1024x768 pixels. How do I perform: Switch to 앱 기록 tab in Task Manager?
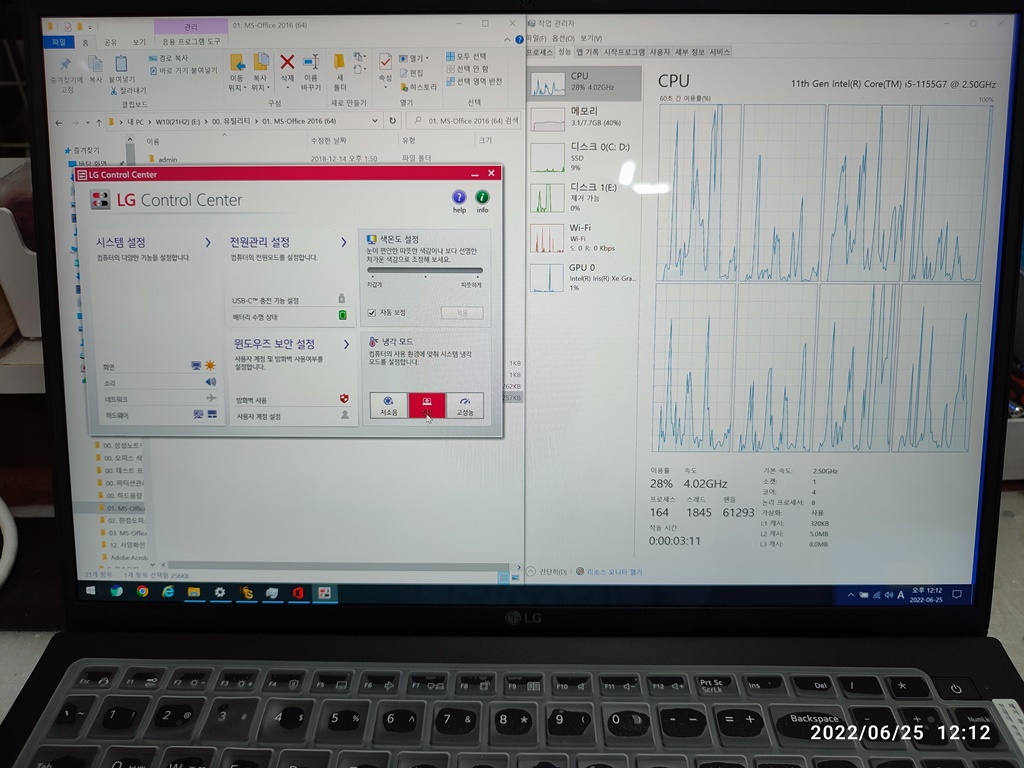pos(587,52)
